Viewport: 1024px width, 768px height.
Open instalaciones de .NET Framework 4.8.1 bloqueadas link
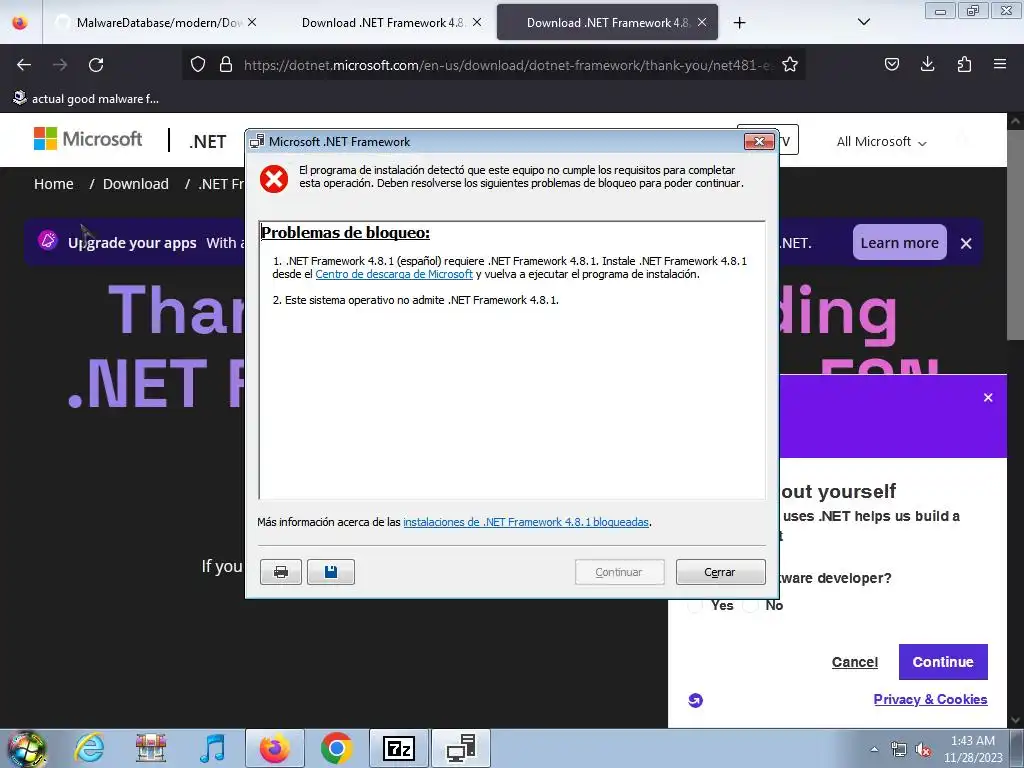coord(526,522)
